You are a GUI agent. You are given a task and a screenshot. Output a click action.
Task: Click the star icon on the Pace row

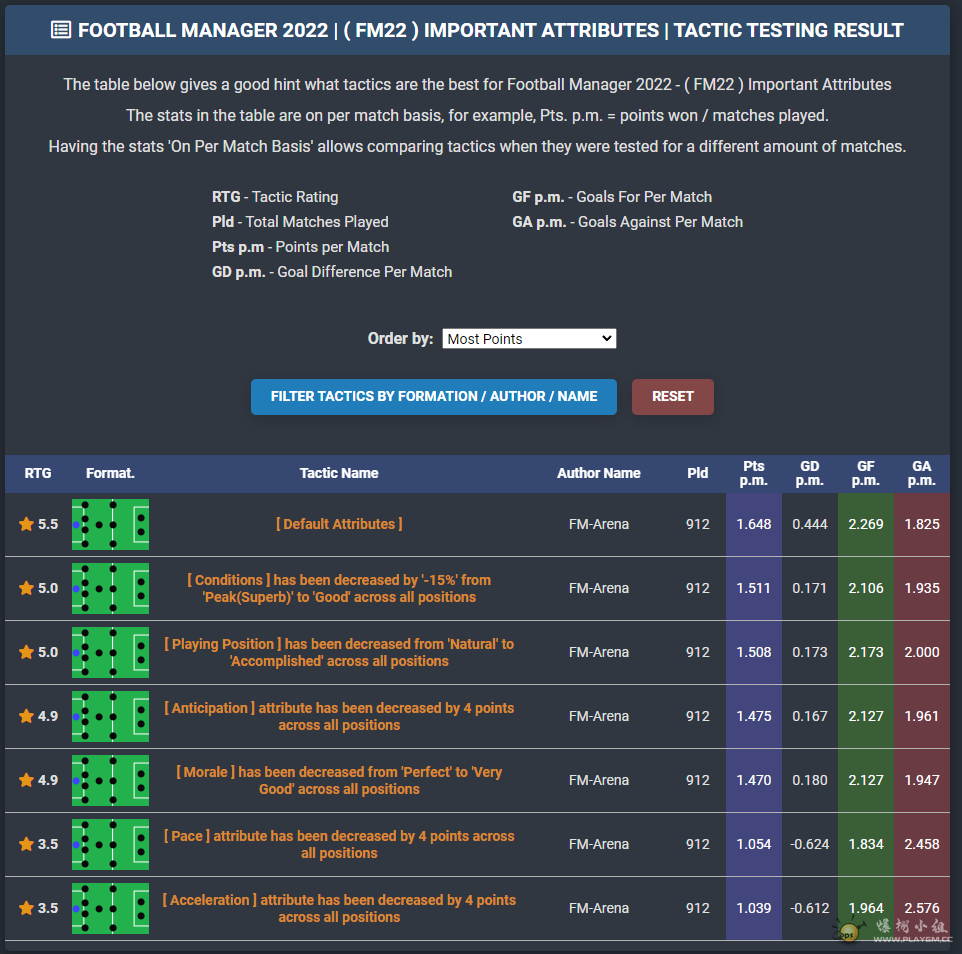point(26,844)
